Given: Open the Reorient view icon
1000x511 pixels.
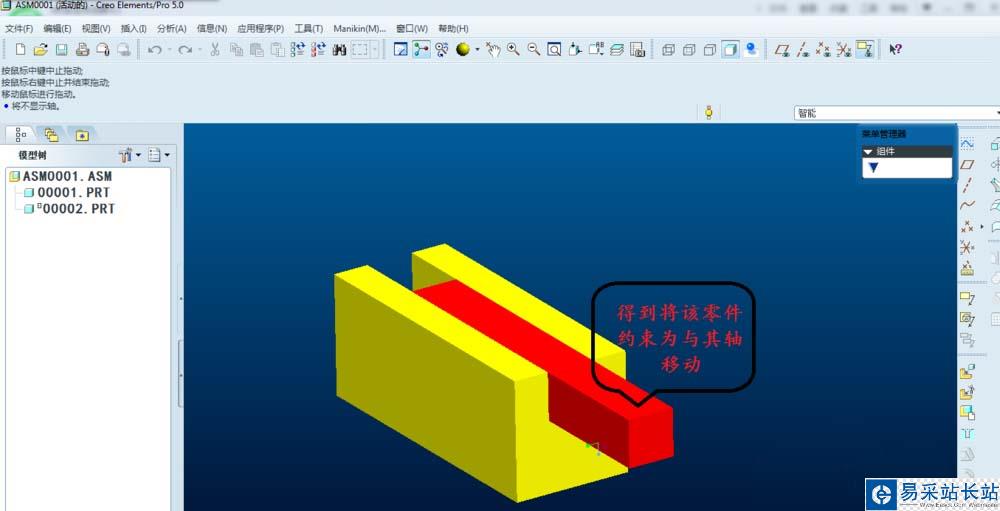Looking at the screenshot, I should pos(575,49).
